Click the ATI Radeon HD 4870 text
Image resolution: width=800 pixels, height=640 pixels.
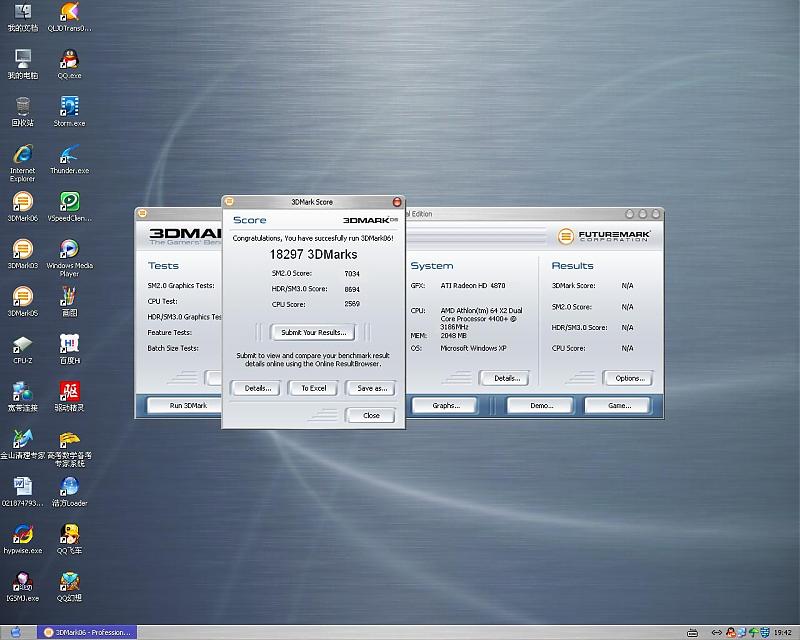[472, 285]
